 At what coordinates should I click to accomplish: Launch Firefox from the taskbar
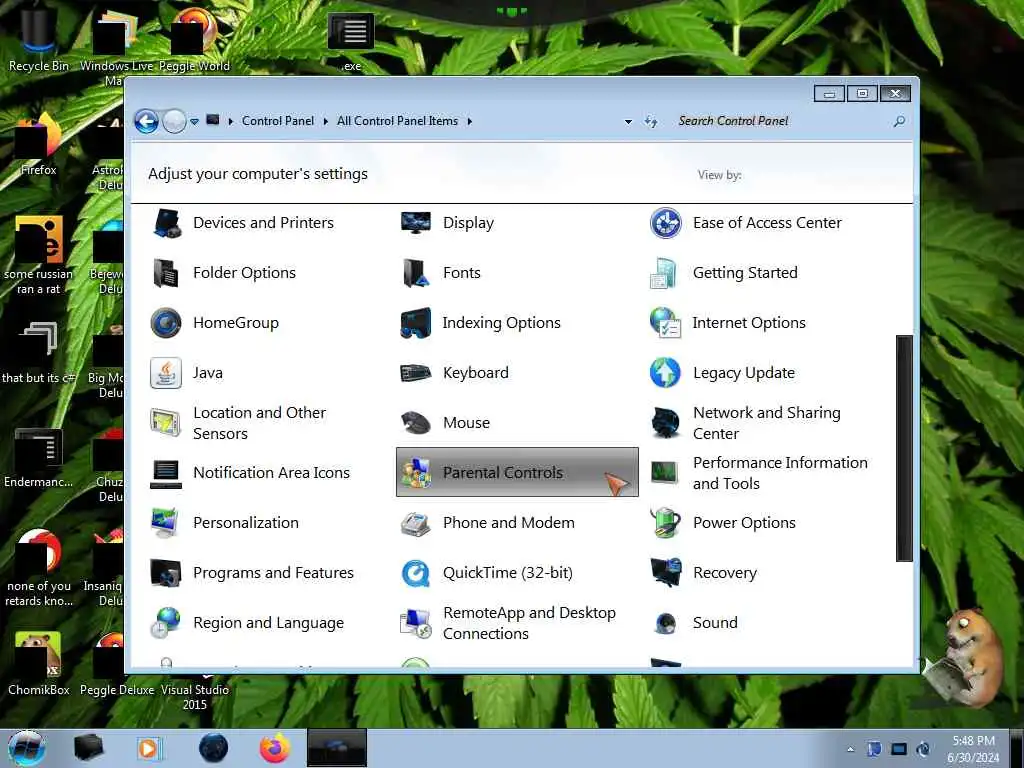tap(275, 748)
